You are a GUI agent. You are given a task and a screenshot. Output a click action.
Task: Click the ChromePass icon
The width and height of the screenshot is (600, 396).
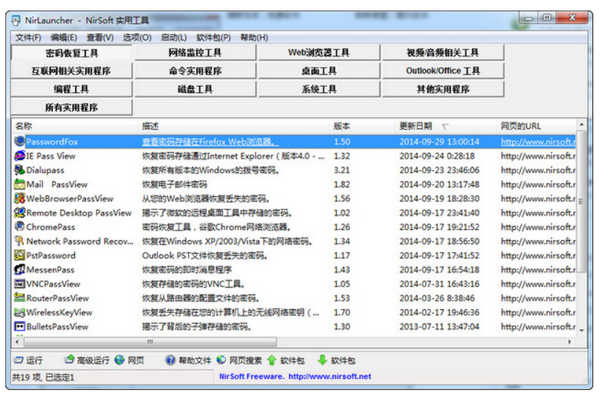click(x=20, y=227)
